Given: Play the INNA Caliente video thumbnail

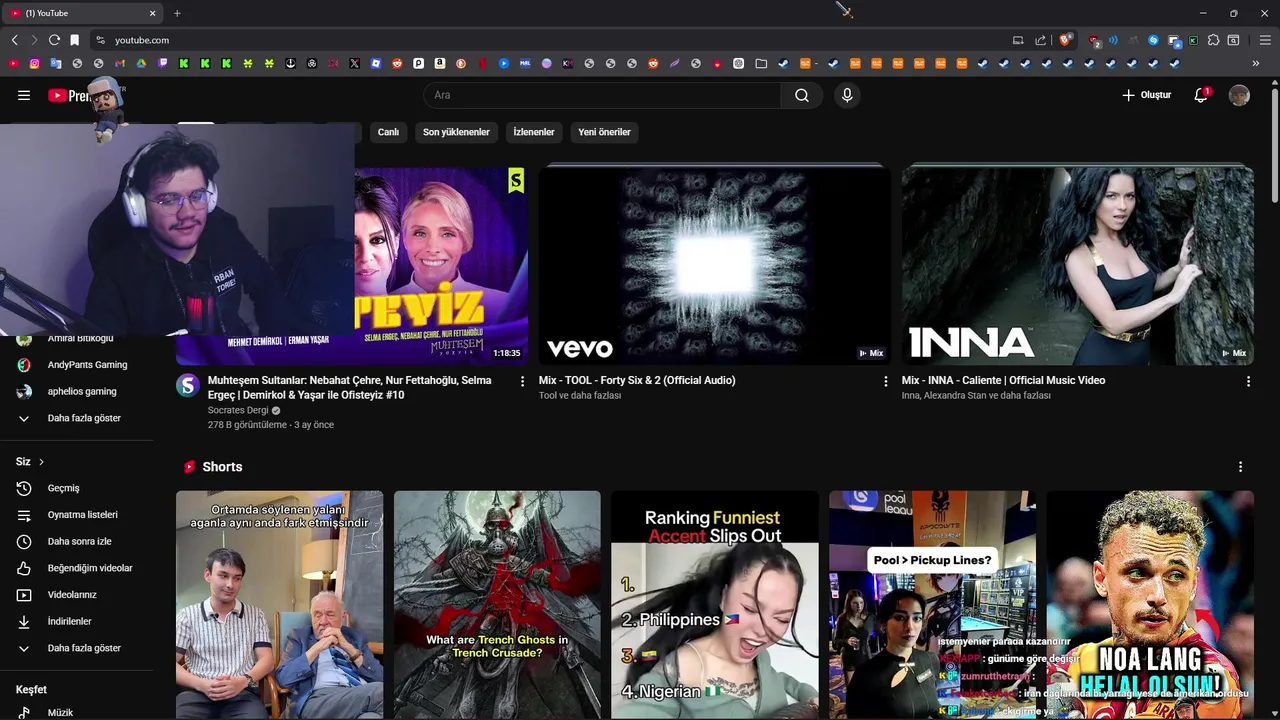Looking at the screenshot, I should point(1077,265).
